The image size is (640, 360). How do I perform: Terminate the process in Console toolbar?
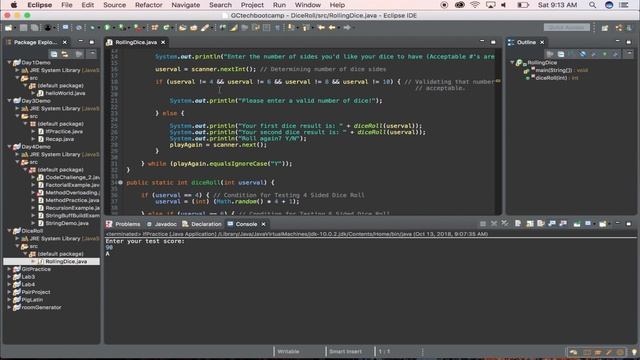pos(483,224)
